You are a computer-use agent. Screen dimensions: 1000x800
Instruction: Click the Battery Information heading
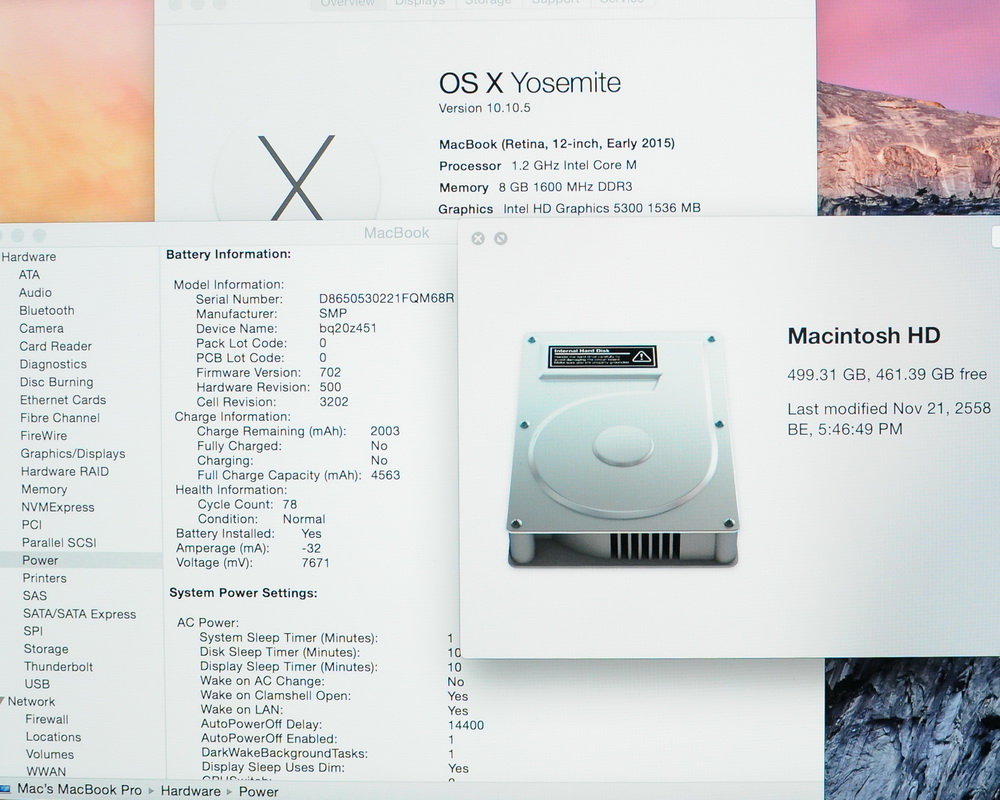pos(228,254)
